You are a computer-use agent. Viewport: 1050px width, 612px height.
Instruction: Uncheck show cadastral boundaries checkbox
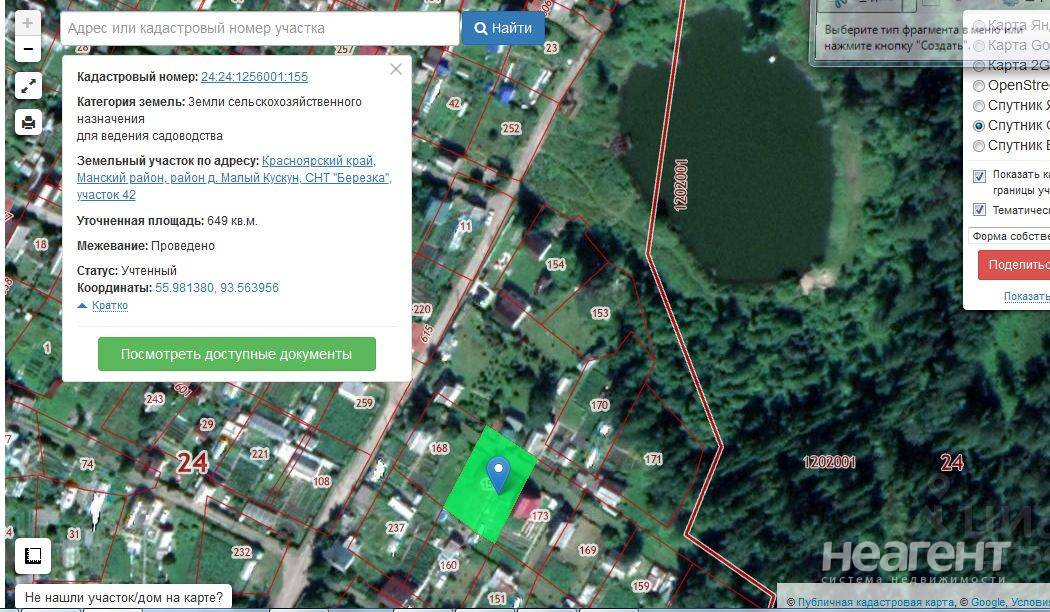[x=980, y=176]
